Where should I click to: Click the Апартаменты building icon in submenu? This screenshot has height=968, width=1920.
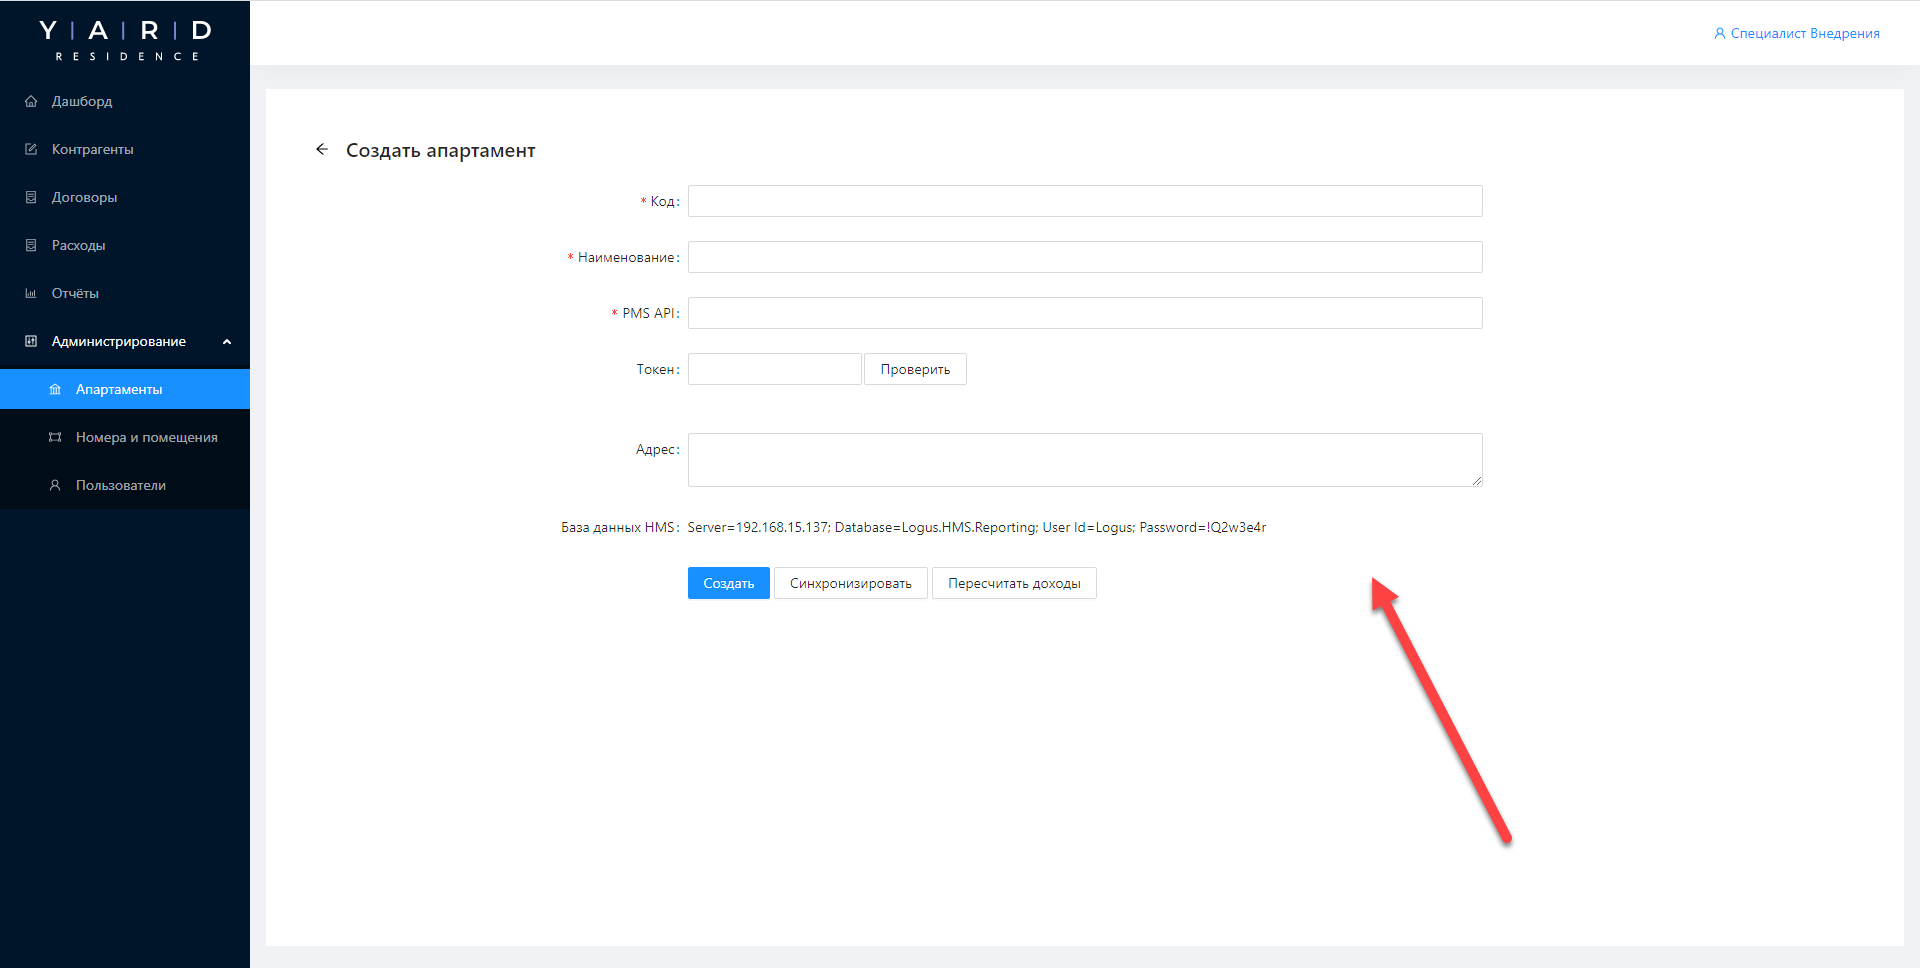[55, 389]
